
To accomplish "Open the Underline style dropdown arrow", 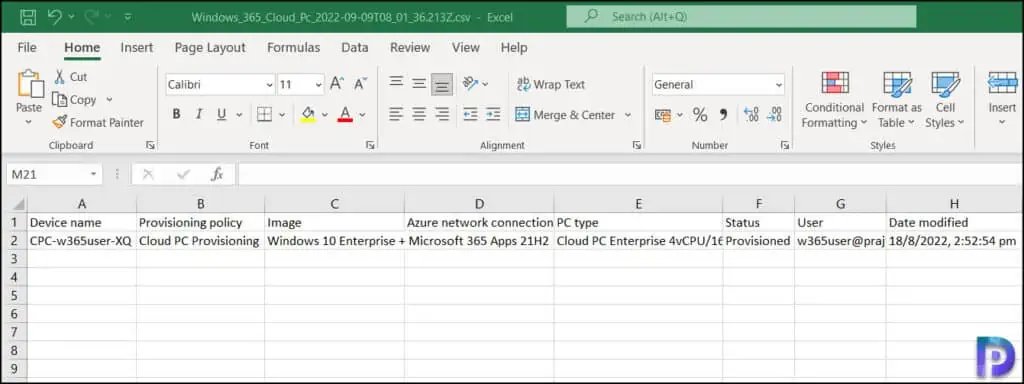I will (239, 115).
